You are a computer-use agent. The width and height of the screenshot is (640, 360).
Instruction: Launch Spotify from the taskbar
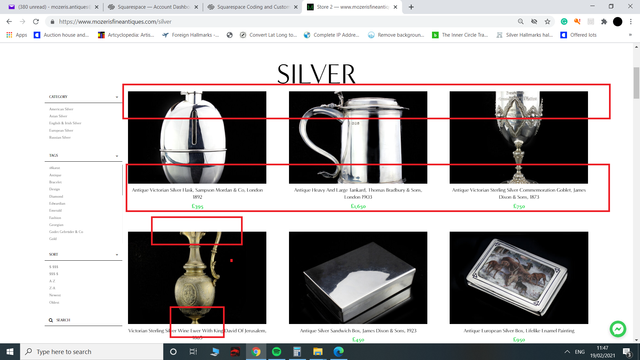click(x=276, y=351)
